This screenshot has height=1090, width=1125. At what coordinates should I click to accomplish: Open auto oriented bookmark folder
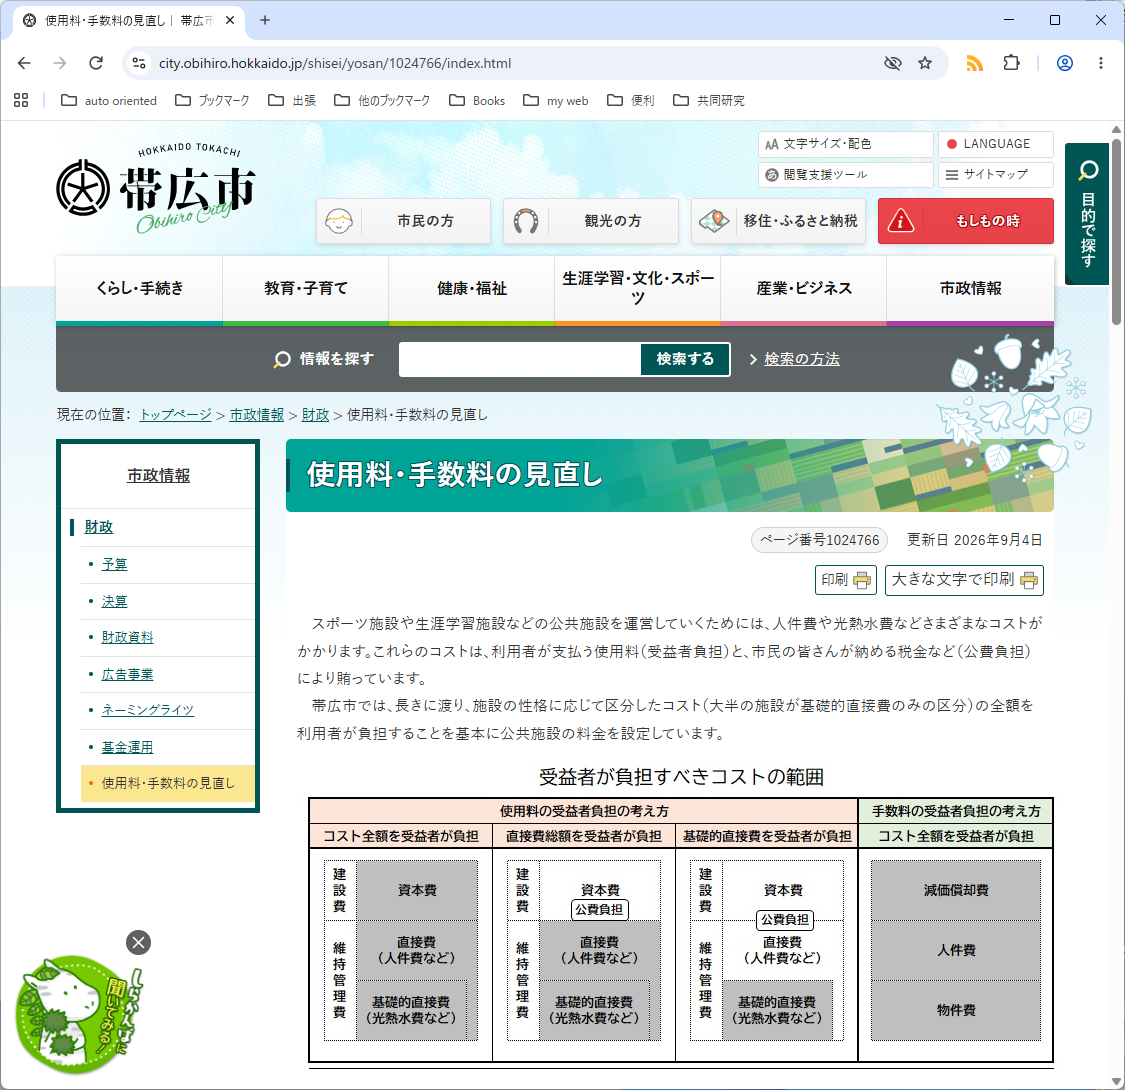(x=108, y=100)
